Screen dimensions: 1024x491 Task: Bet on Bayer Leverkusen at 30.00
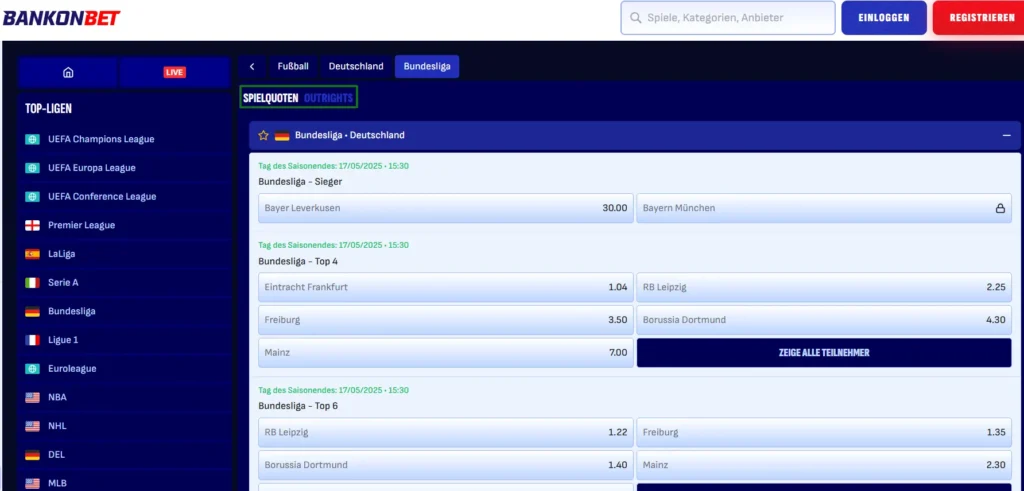tap(446, 208)
